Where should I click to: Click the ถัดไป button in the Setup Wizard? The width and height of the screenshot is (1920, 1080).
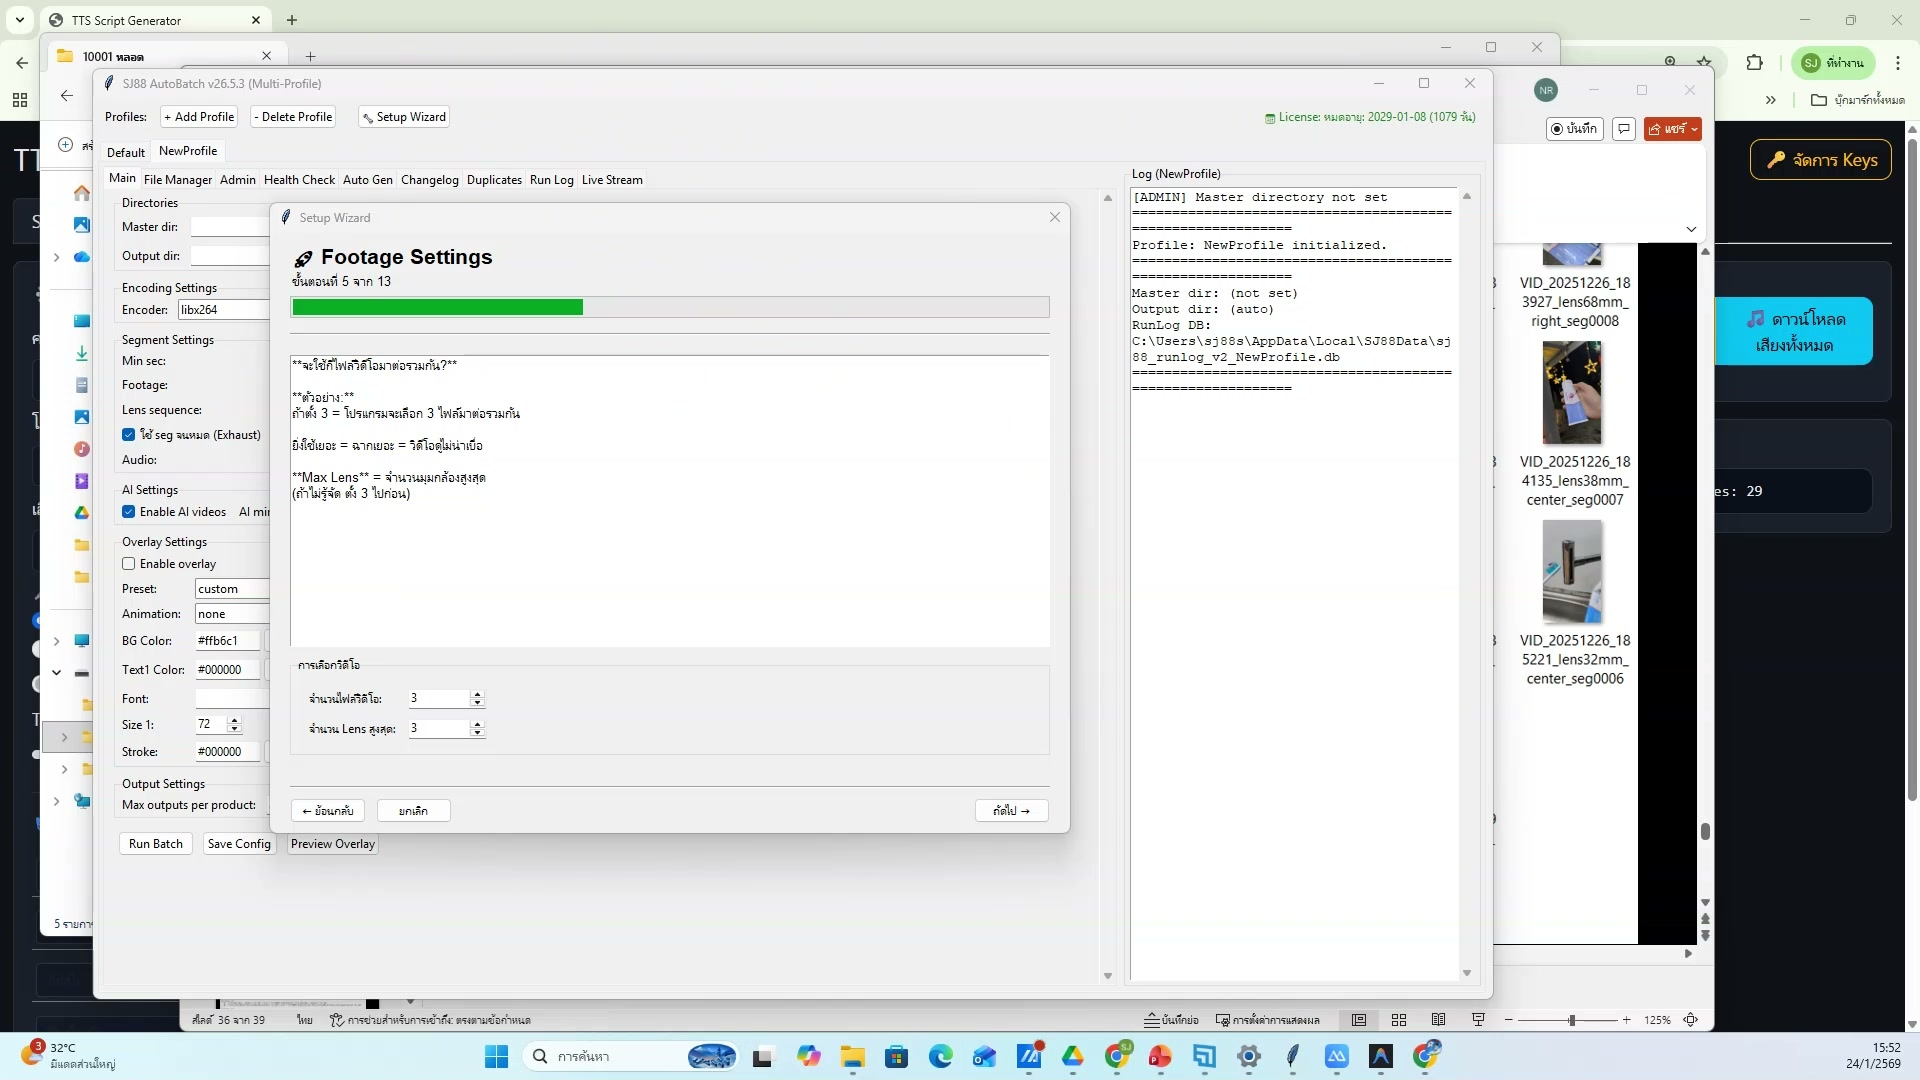[x=1010, y=810]
